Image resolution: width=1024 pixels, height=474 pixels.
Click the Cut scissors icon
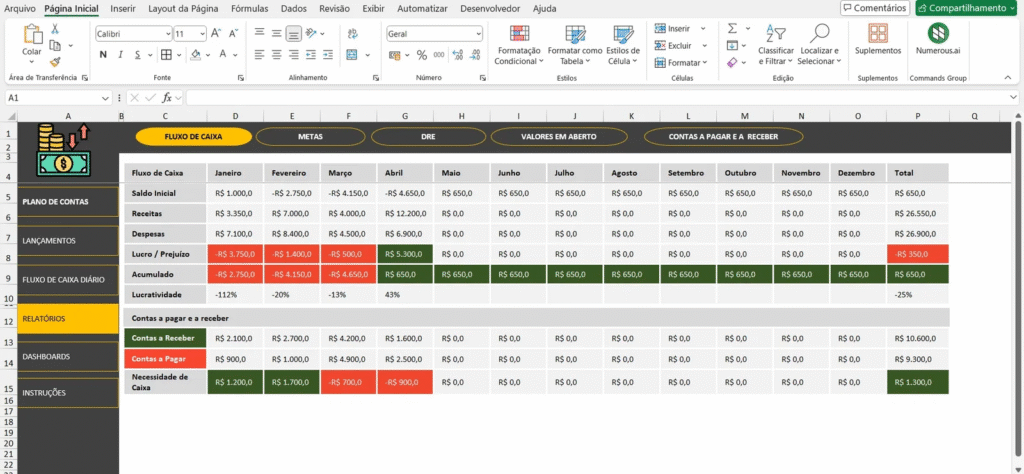point(55,30)
